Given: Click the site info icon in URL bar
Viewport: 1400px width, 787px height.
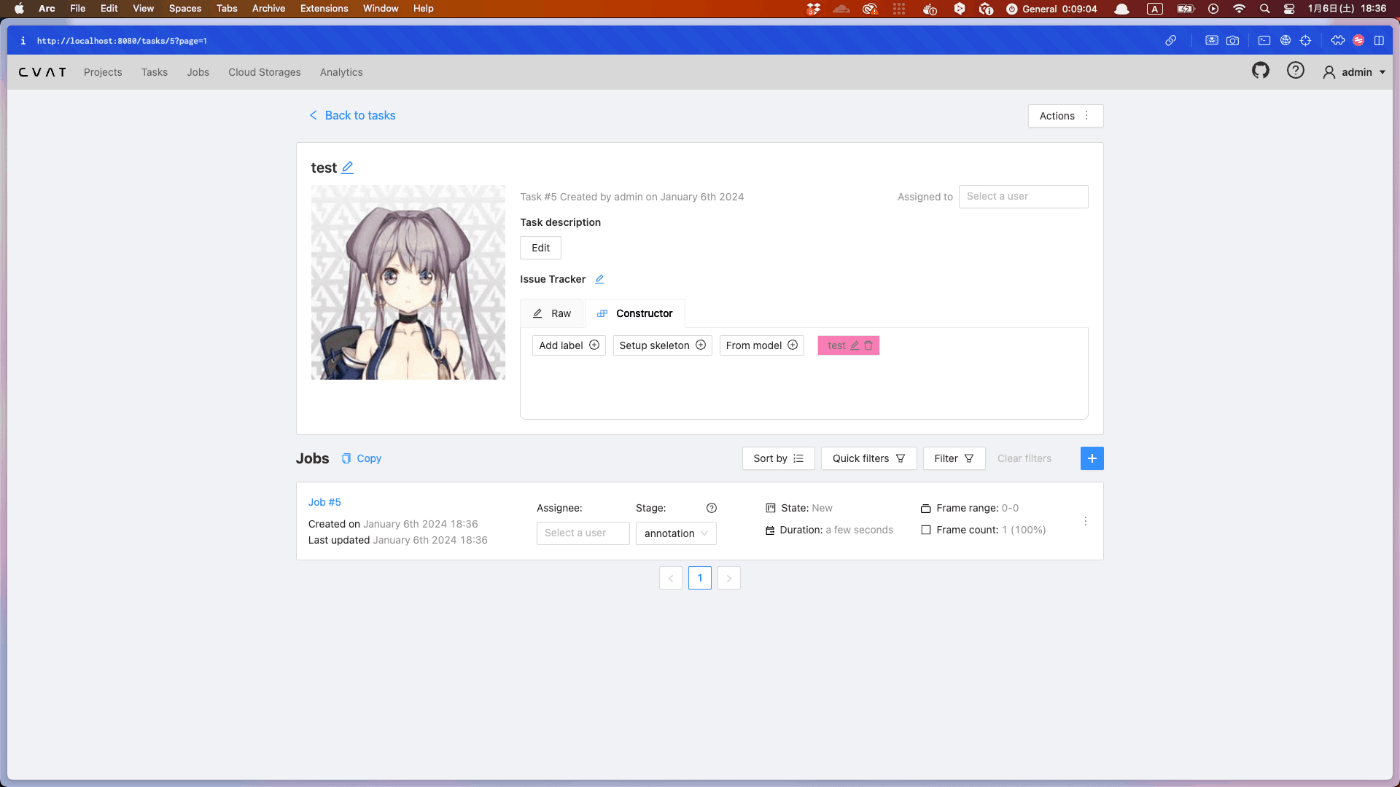Looking at the screenshot, I should click(x=22, y=41).
